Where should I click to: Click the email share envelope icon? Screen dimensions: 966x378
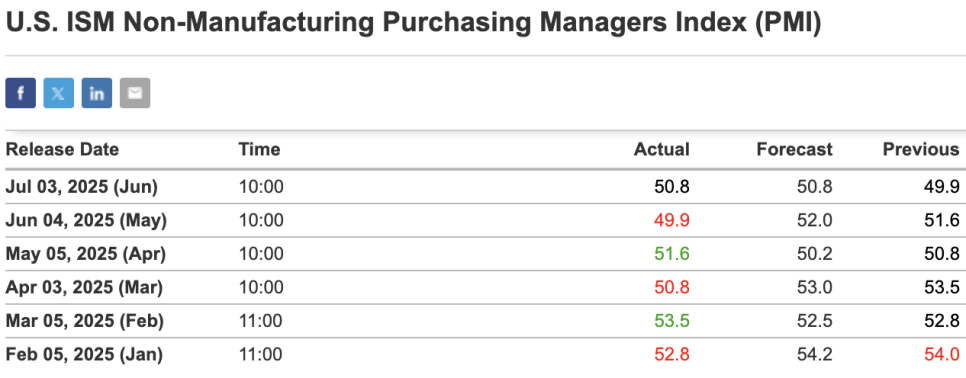135,93
